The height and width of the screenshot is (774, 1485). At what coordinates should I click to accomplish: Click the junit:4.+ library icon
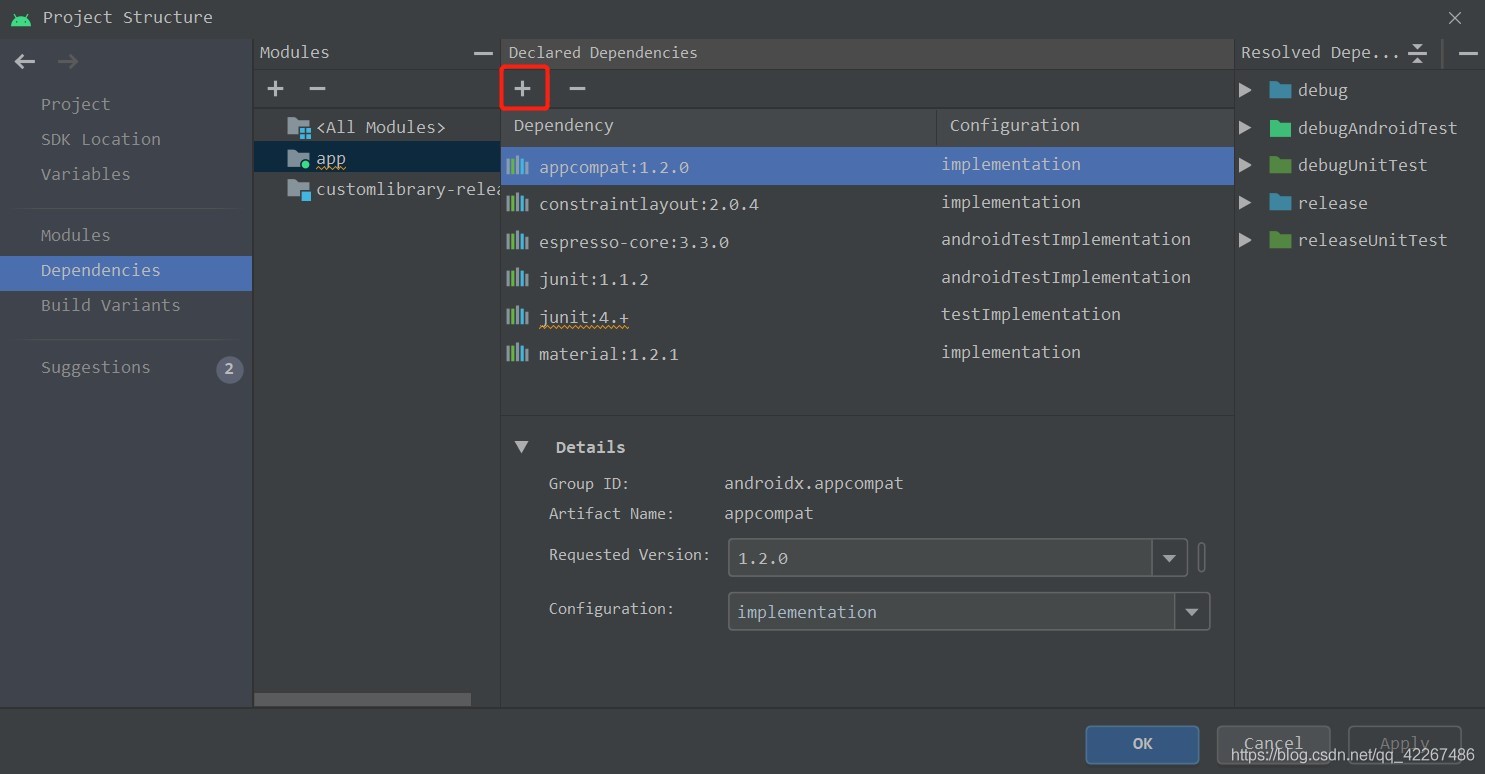pyautogui.click(x=517, y=316)
